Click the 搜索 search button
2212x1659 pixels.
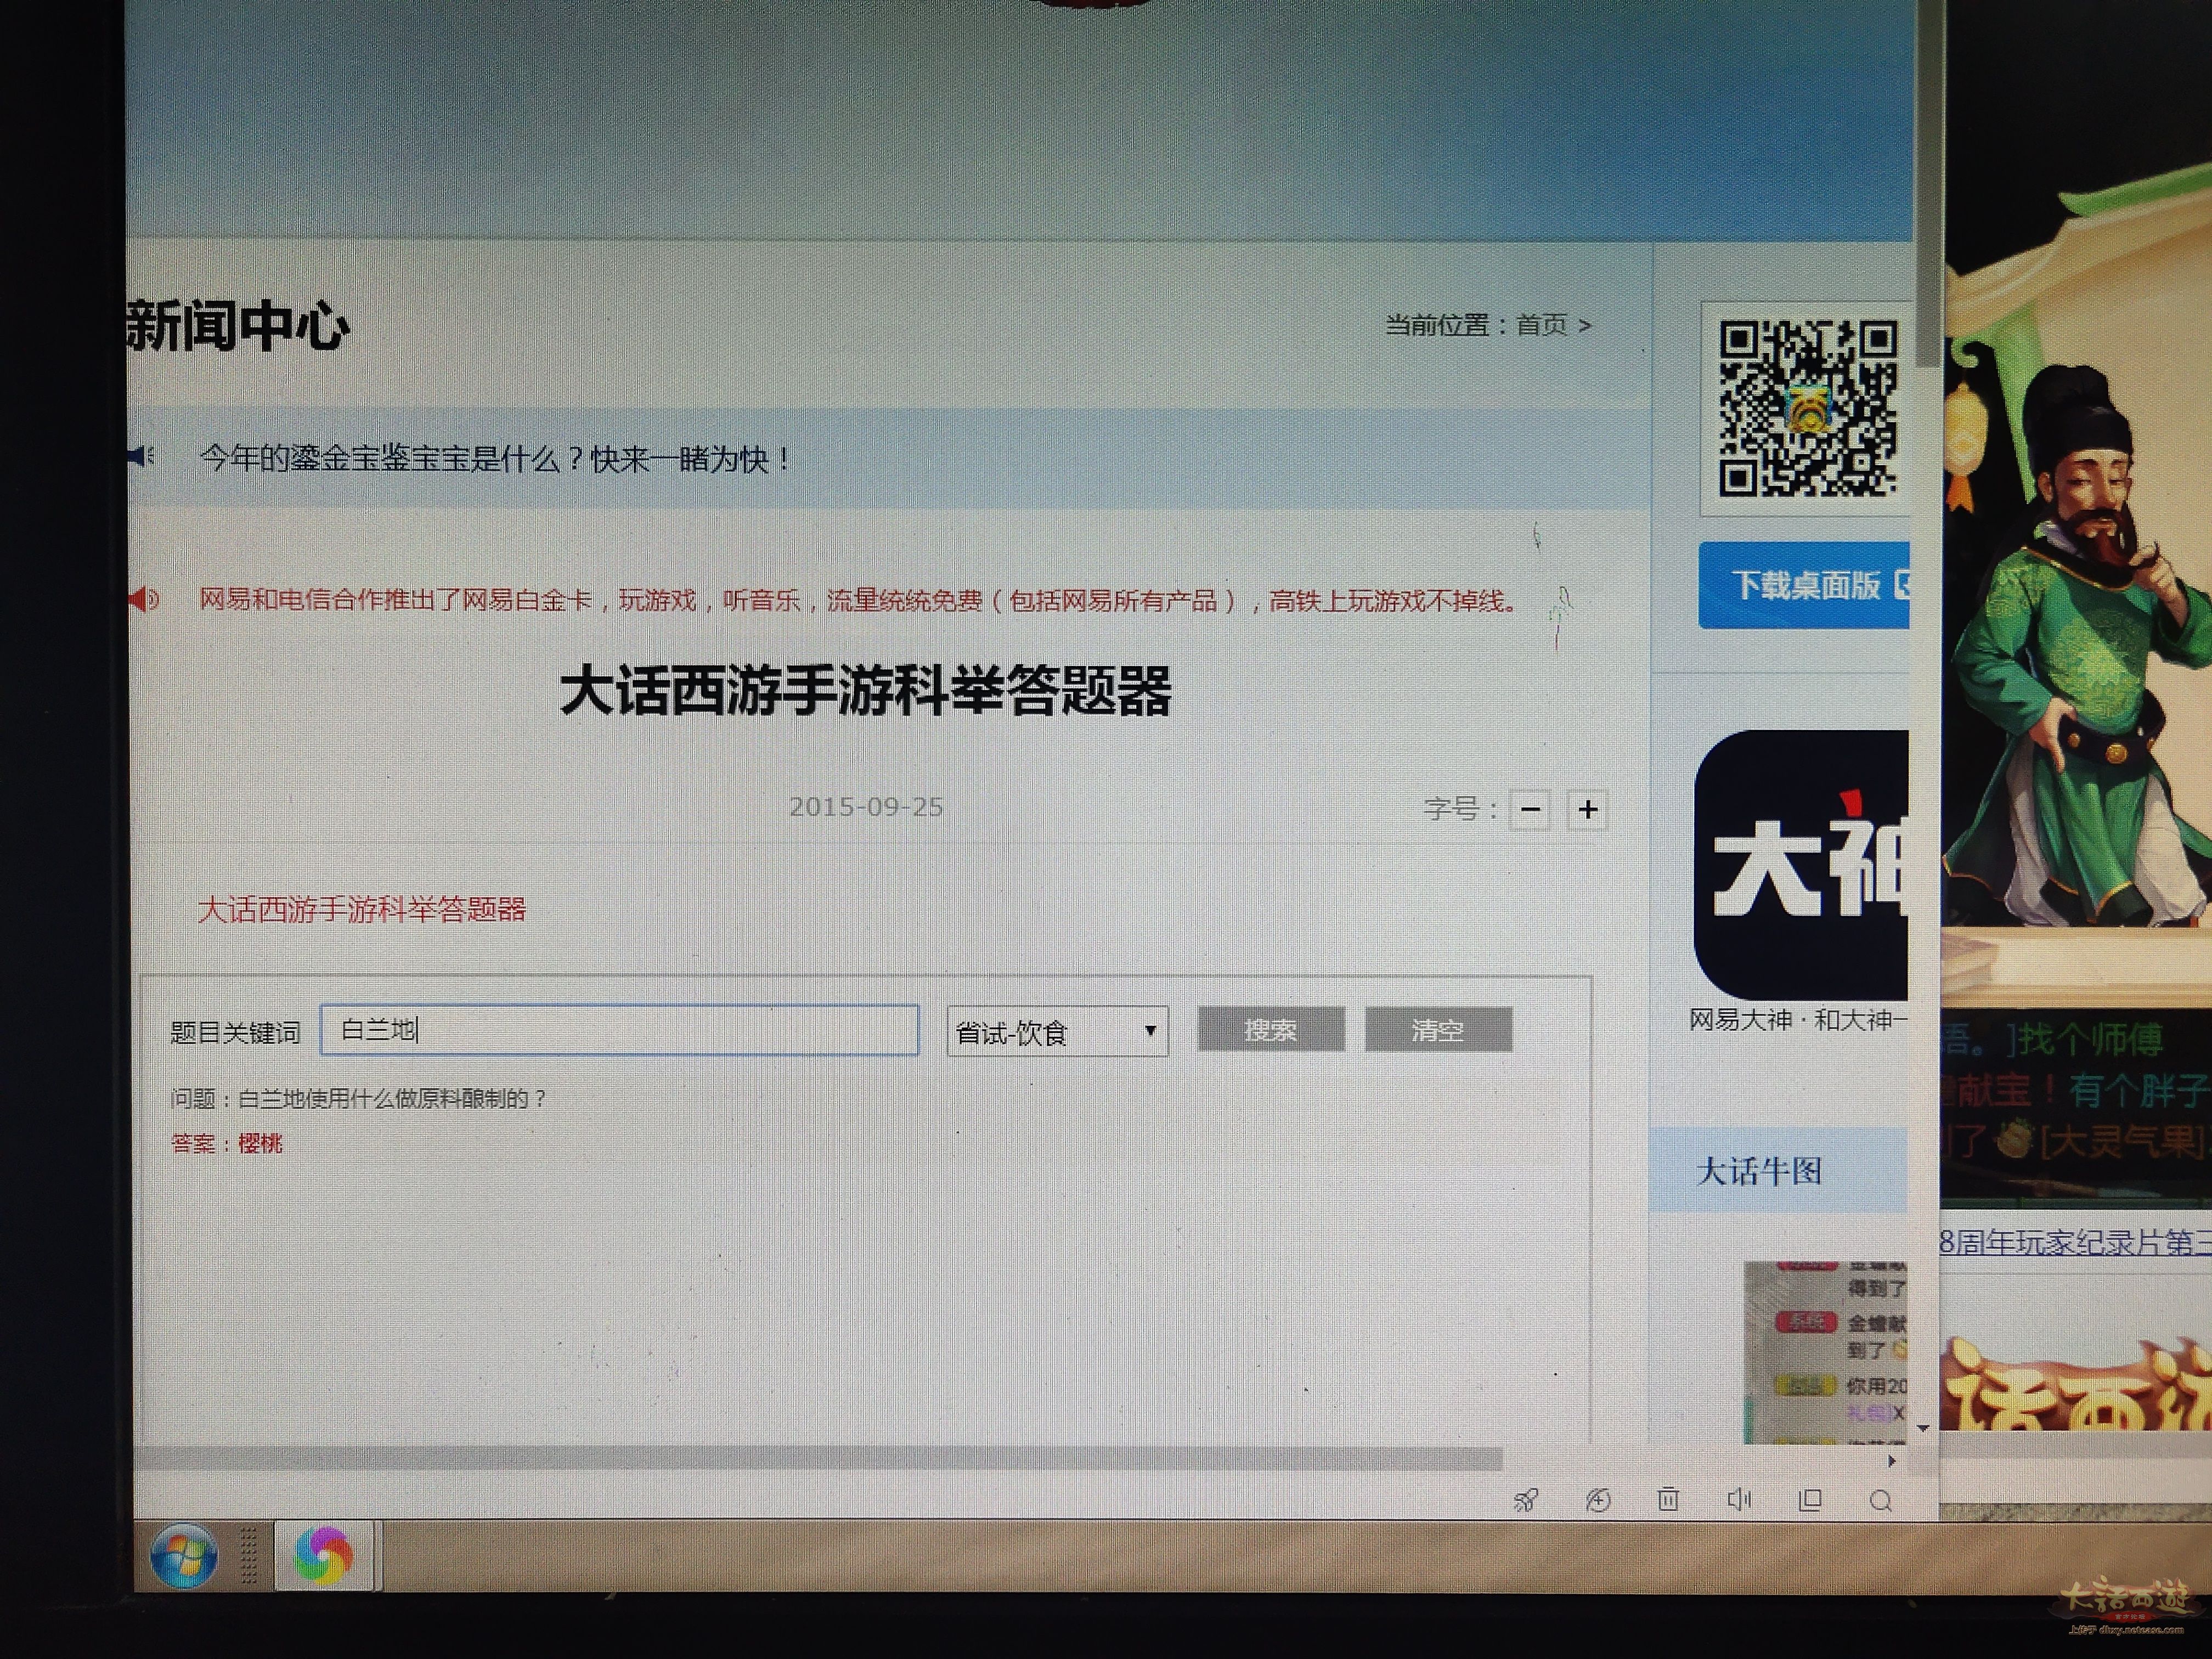(x=1270, y=1030)
